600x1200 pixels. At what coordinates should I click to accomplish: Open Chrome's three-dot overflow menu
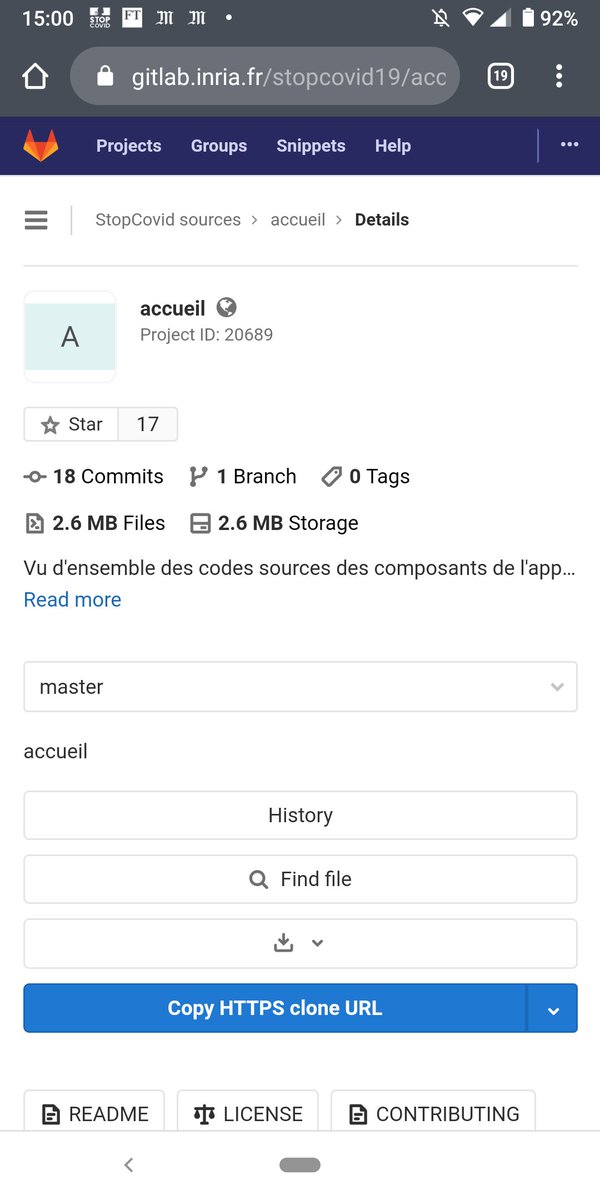click(559, 76)
